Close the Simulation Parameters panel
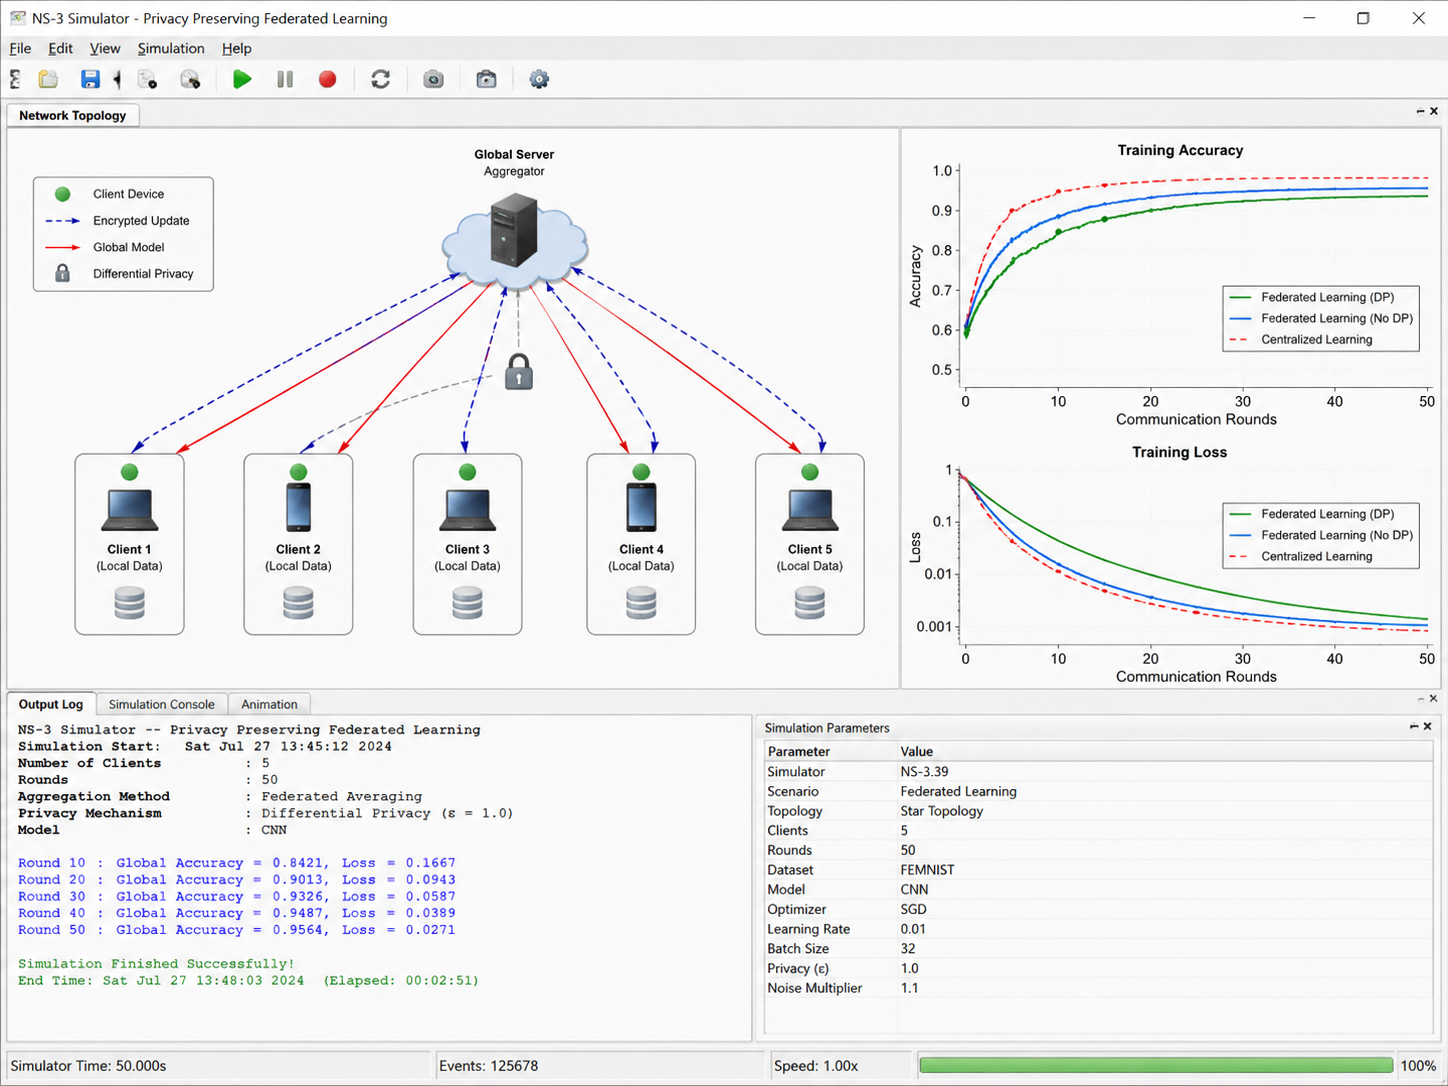Viewport: 1448px width, 1086px height. pos(1427,727)
